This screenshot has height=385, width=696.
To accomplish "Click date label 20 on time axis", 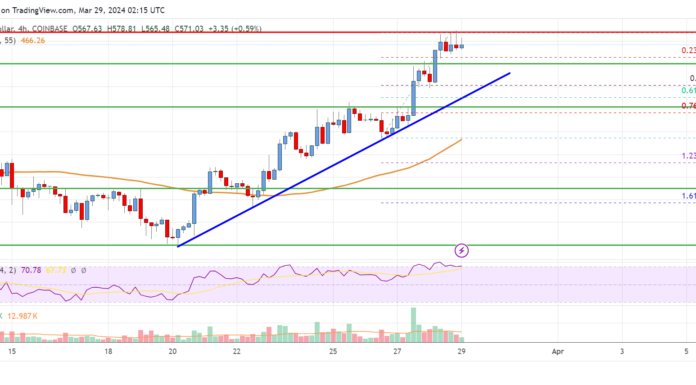I will [x=172, y=351].
